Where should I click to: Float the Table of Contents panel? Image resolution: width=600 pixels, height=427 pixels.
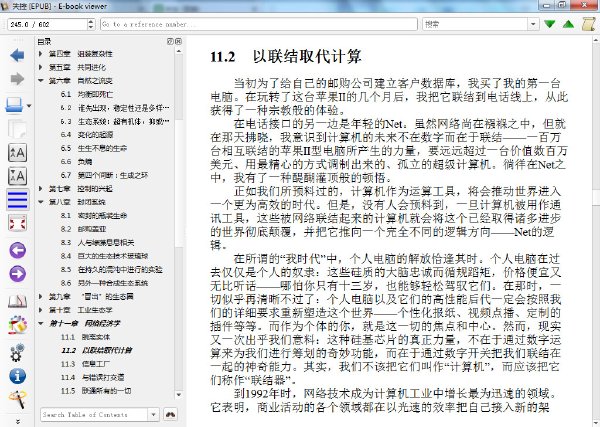[x=170, y=41]
